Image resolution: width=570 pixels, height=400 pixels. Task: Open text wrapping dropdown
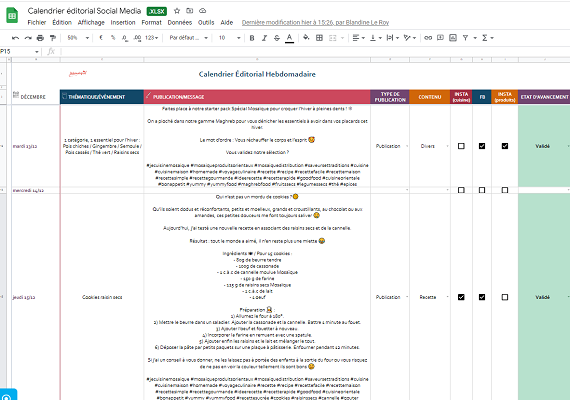(393, 38)
